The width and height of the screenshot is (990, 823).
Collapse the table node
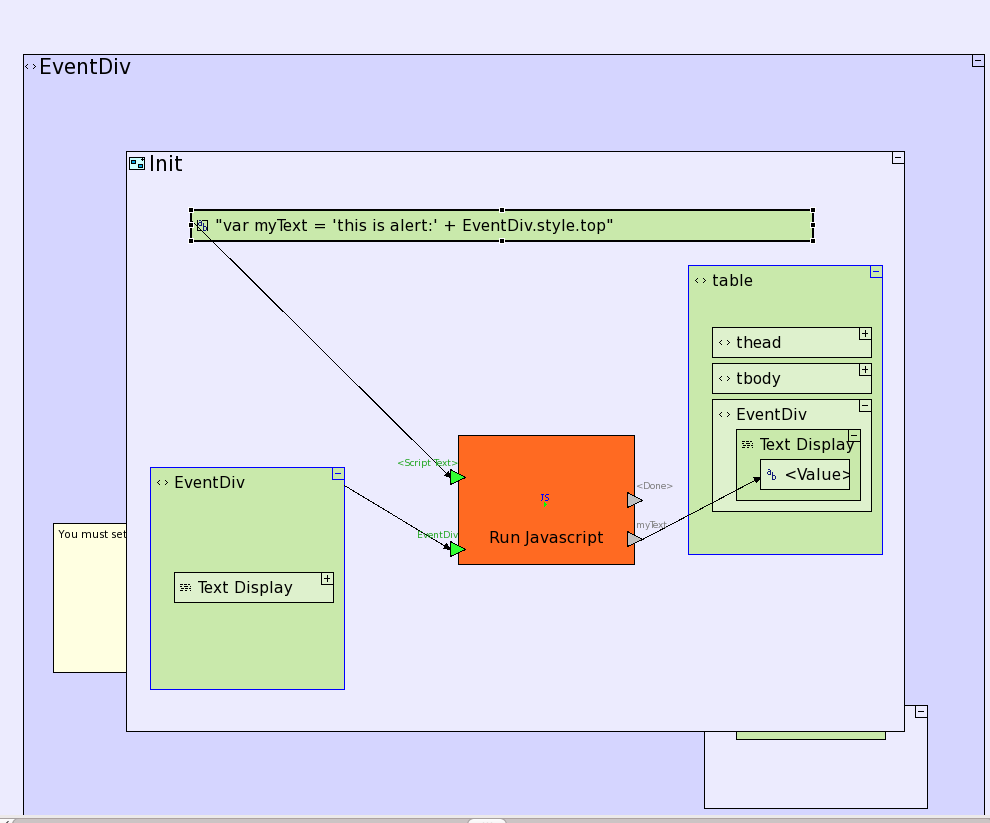click(876, 271)
